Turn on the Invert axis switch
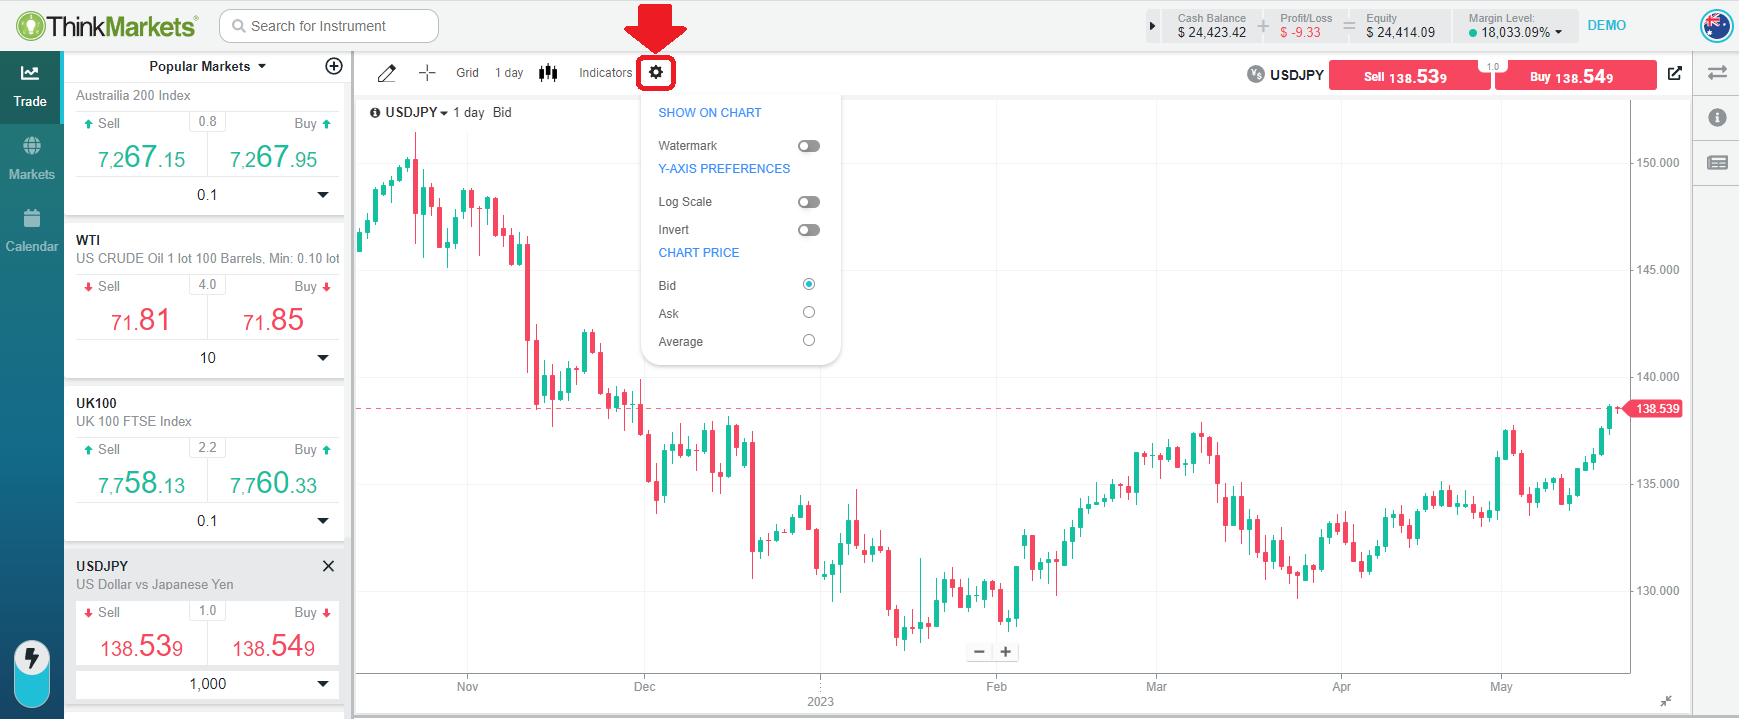 tap(809, 230)
